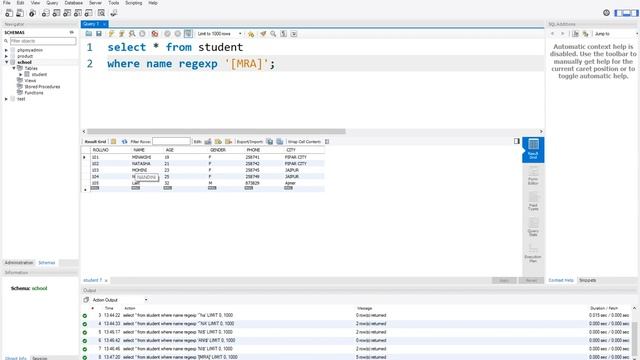
Task: Save the script with the disk icon
Action: click(x=99, y=34)
